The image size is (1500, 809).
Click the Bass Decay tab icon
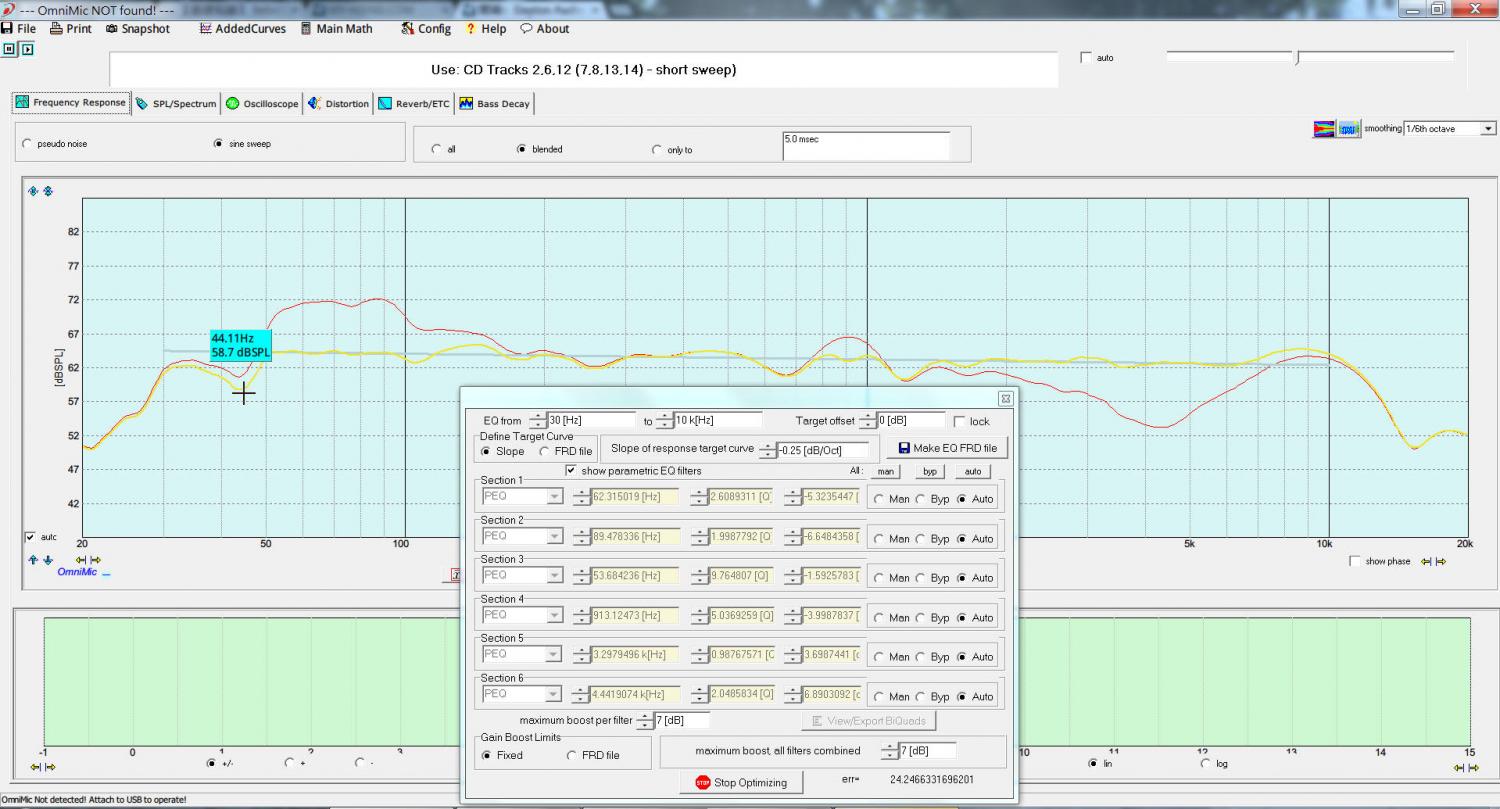[x=466, y=104]
